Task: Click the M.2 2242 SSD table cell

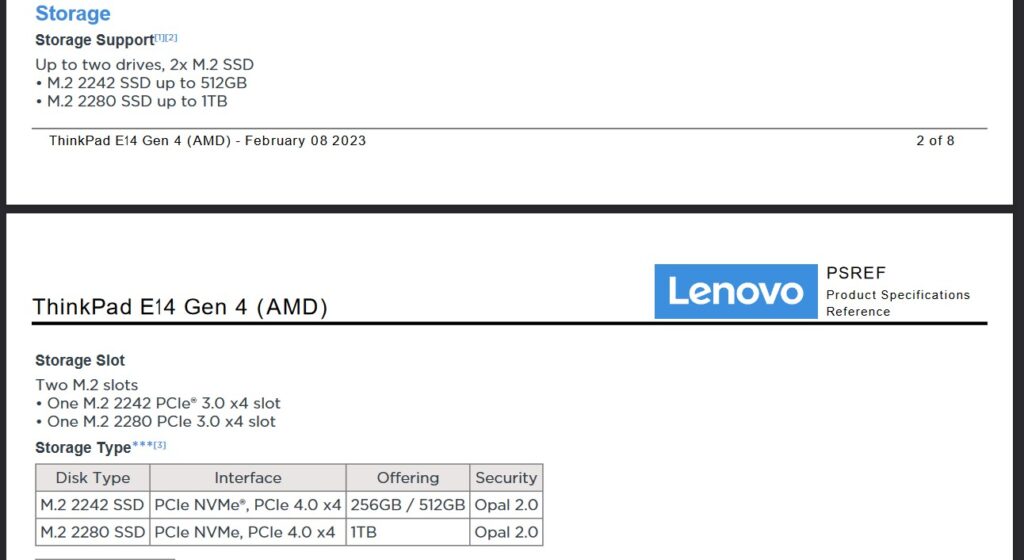Action: coord(93,505)
